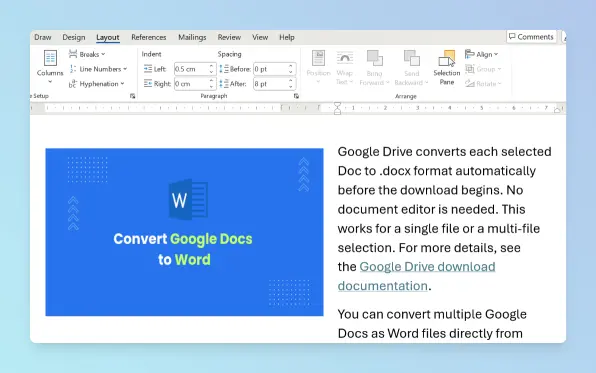Open the Align dropdown
This screenshot has width=596, height=373.
tap(481, 54)
